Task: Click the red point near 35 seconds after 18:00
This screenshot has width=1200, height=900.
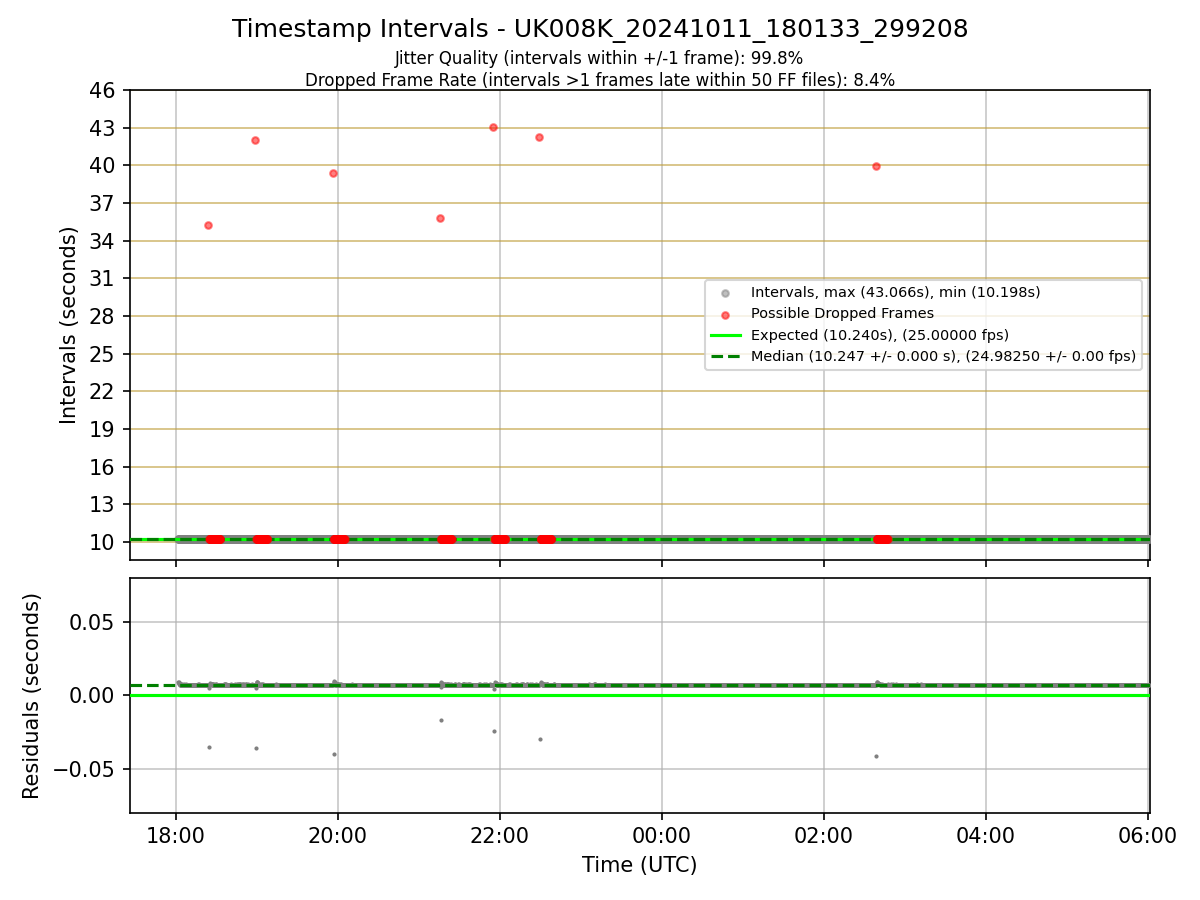Action: coord(208,225)
